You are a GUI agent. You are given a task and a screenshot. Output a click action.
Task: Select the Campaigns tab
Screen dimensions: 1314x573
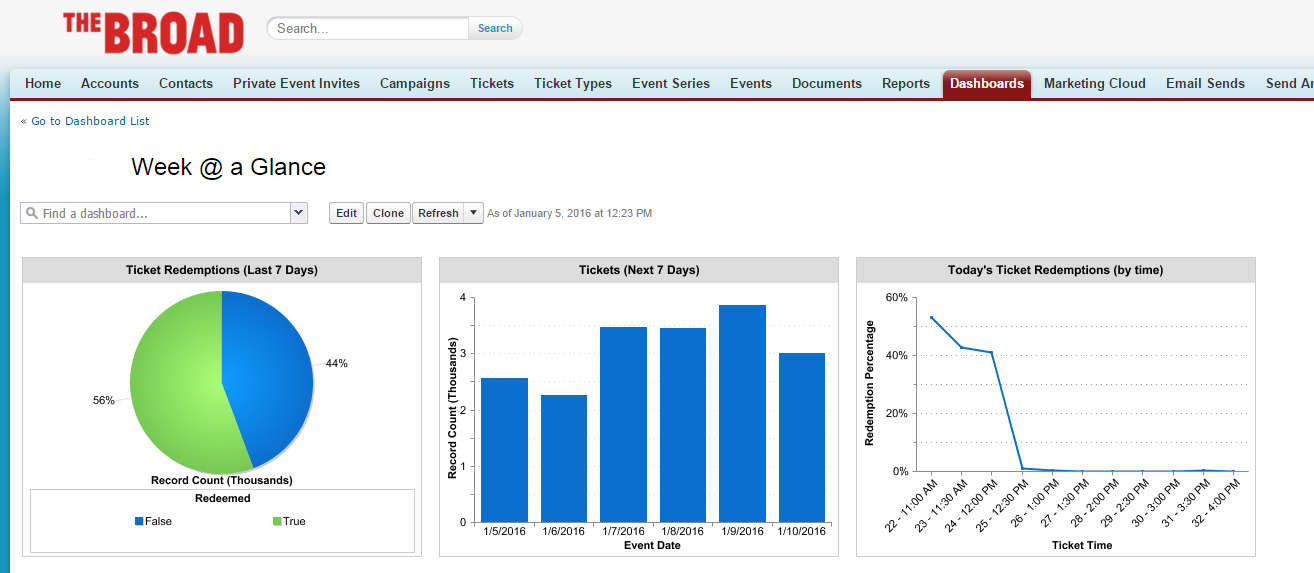(415, 84)
